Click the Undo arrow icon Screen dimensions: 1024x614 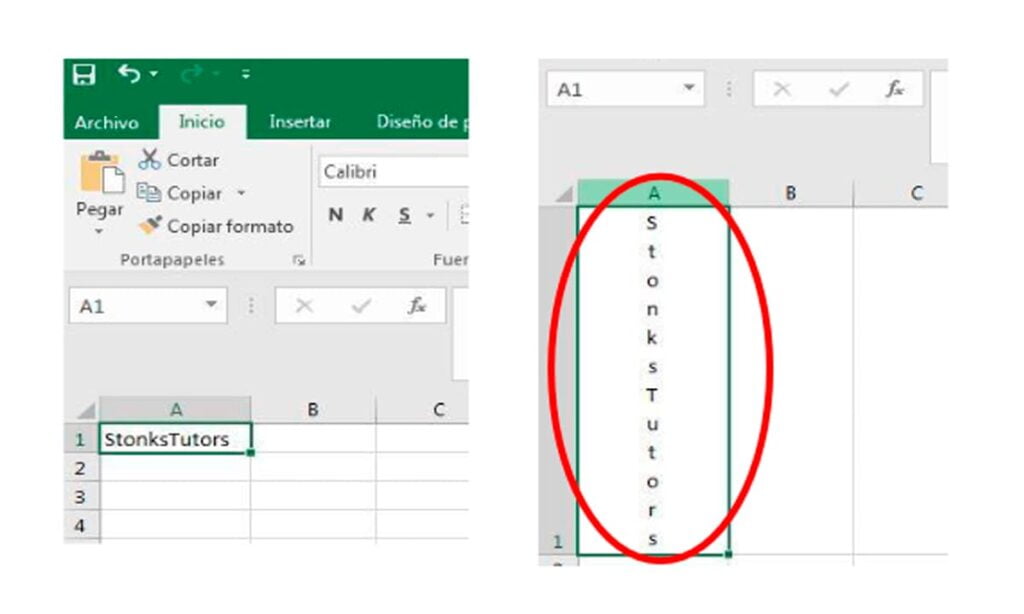(129, 74)
